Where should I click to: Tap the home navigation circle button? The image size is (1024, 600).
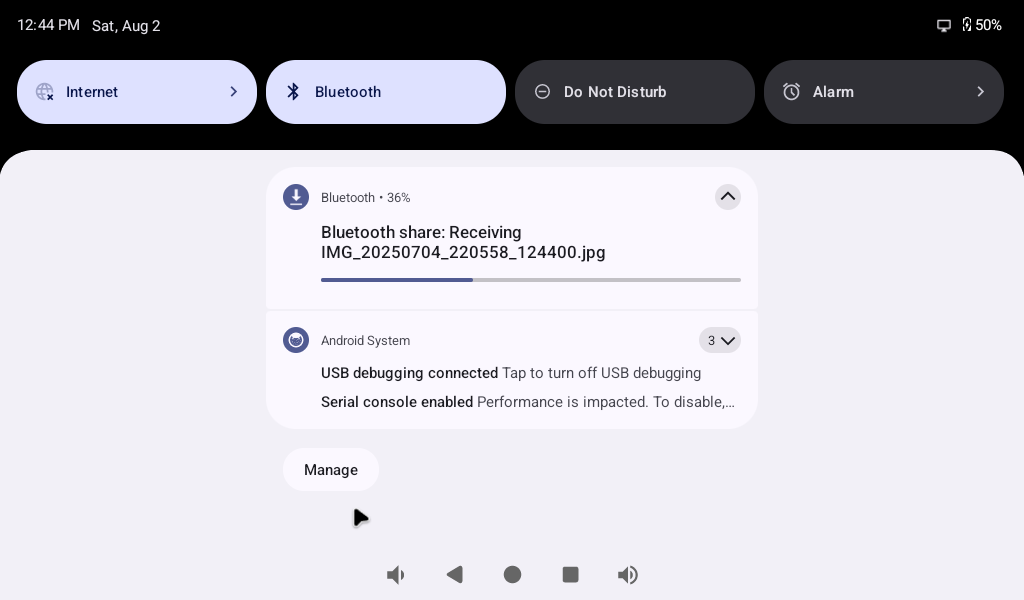[513, 575]
